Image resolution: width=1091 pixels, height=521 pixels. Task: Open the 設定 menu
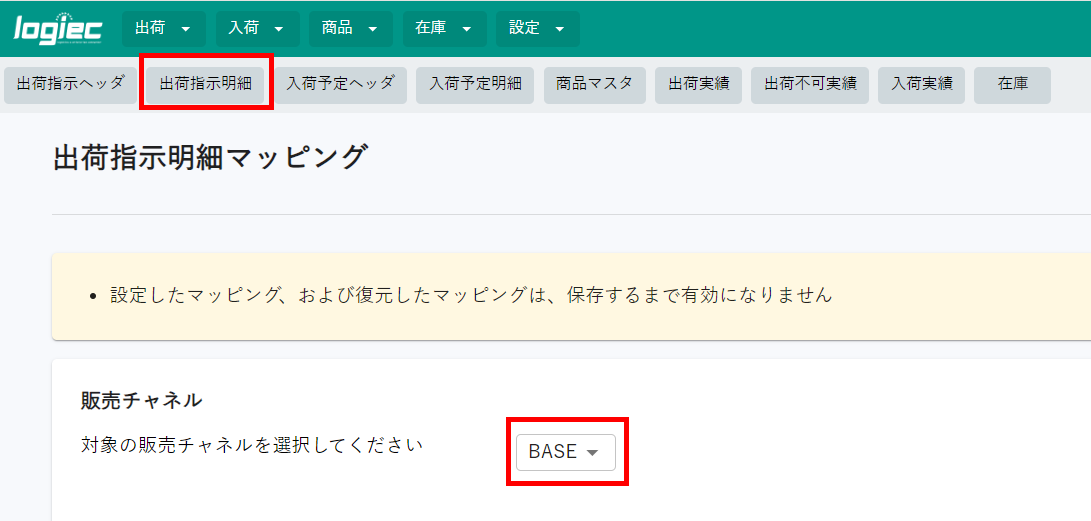point(537,29)
